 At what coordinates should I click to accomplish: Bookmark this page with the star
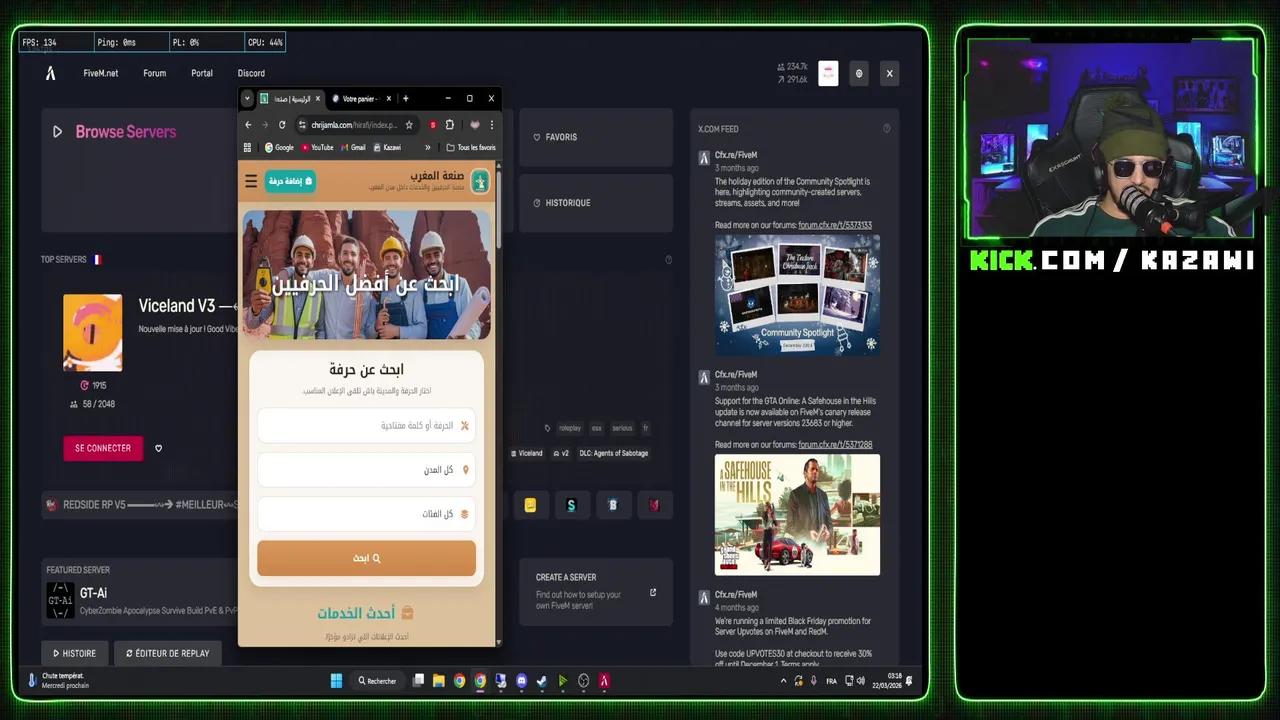click(x=409, y=125)
